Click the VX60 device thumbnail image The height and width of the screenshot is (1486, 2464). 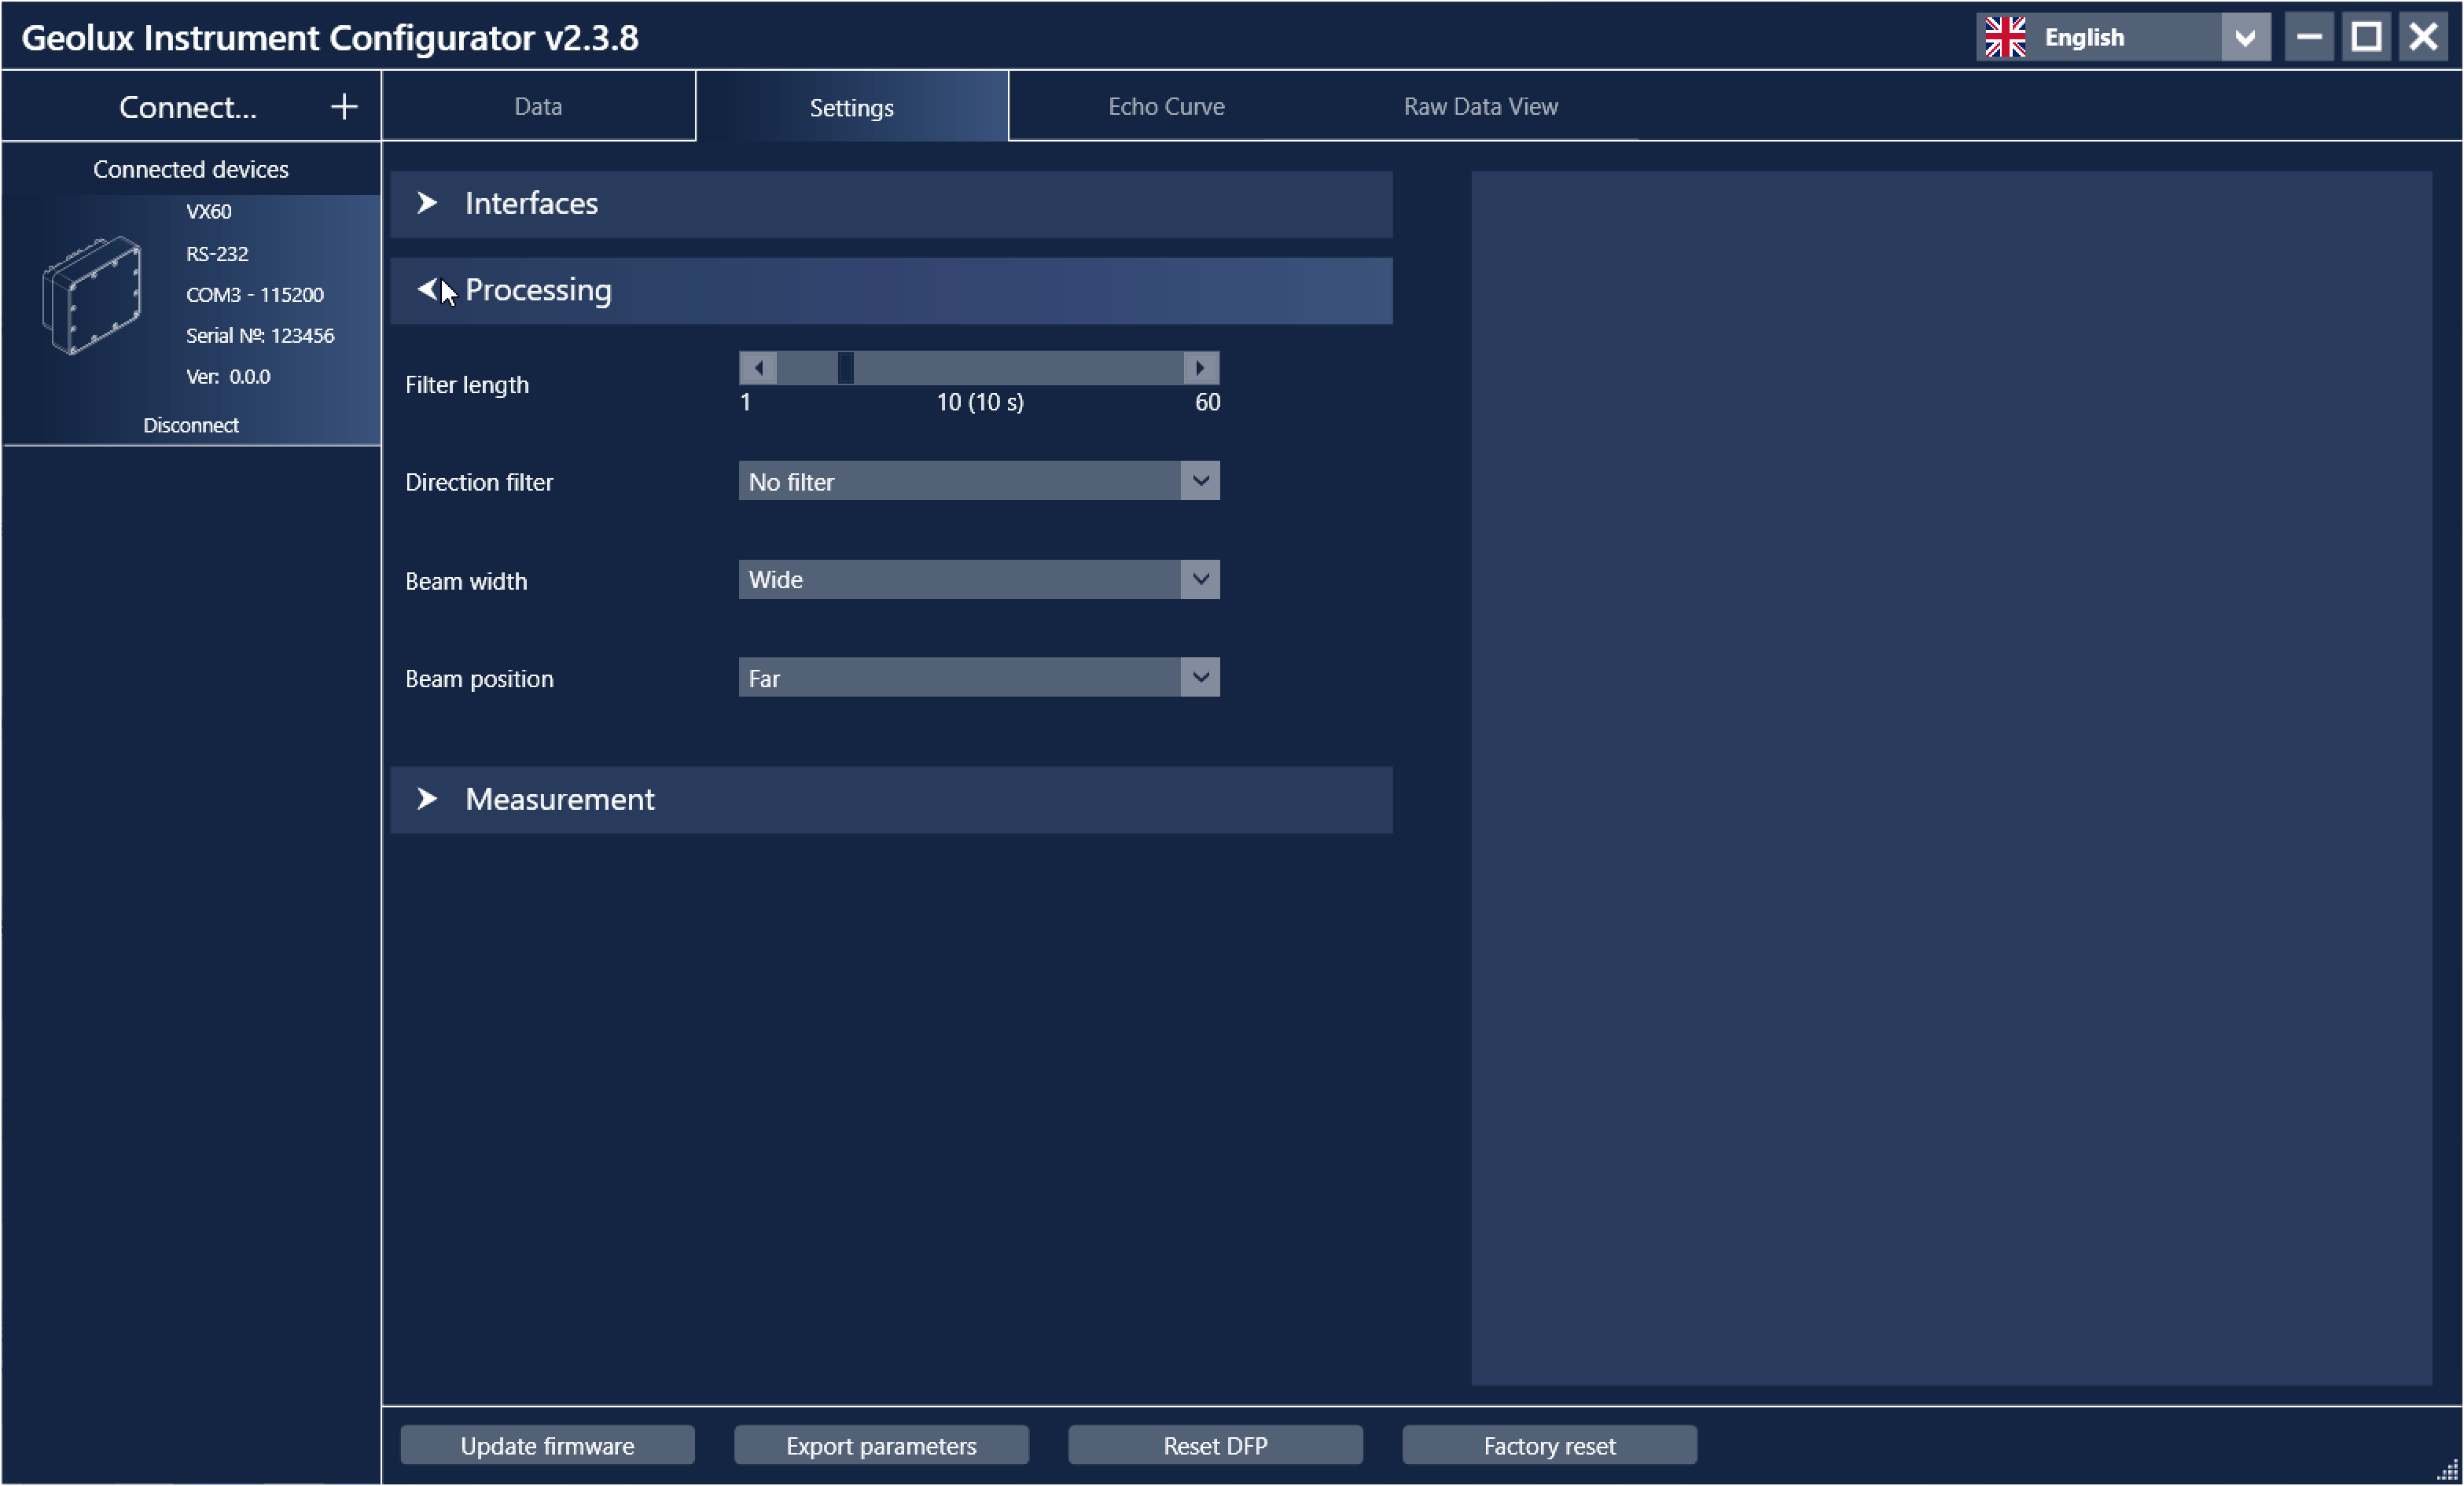pyautogui.click(x=92, y=295)
